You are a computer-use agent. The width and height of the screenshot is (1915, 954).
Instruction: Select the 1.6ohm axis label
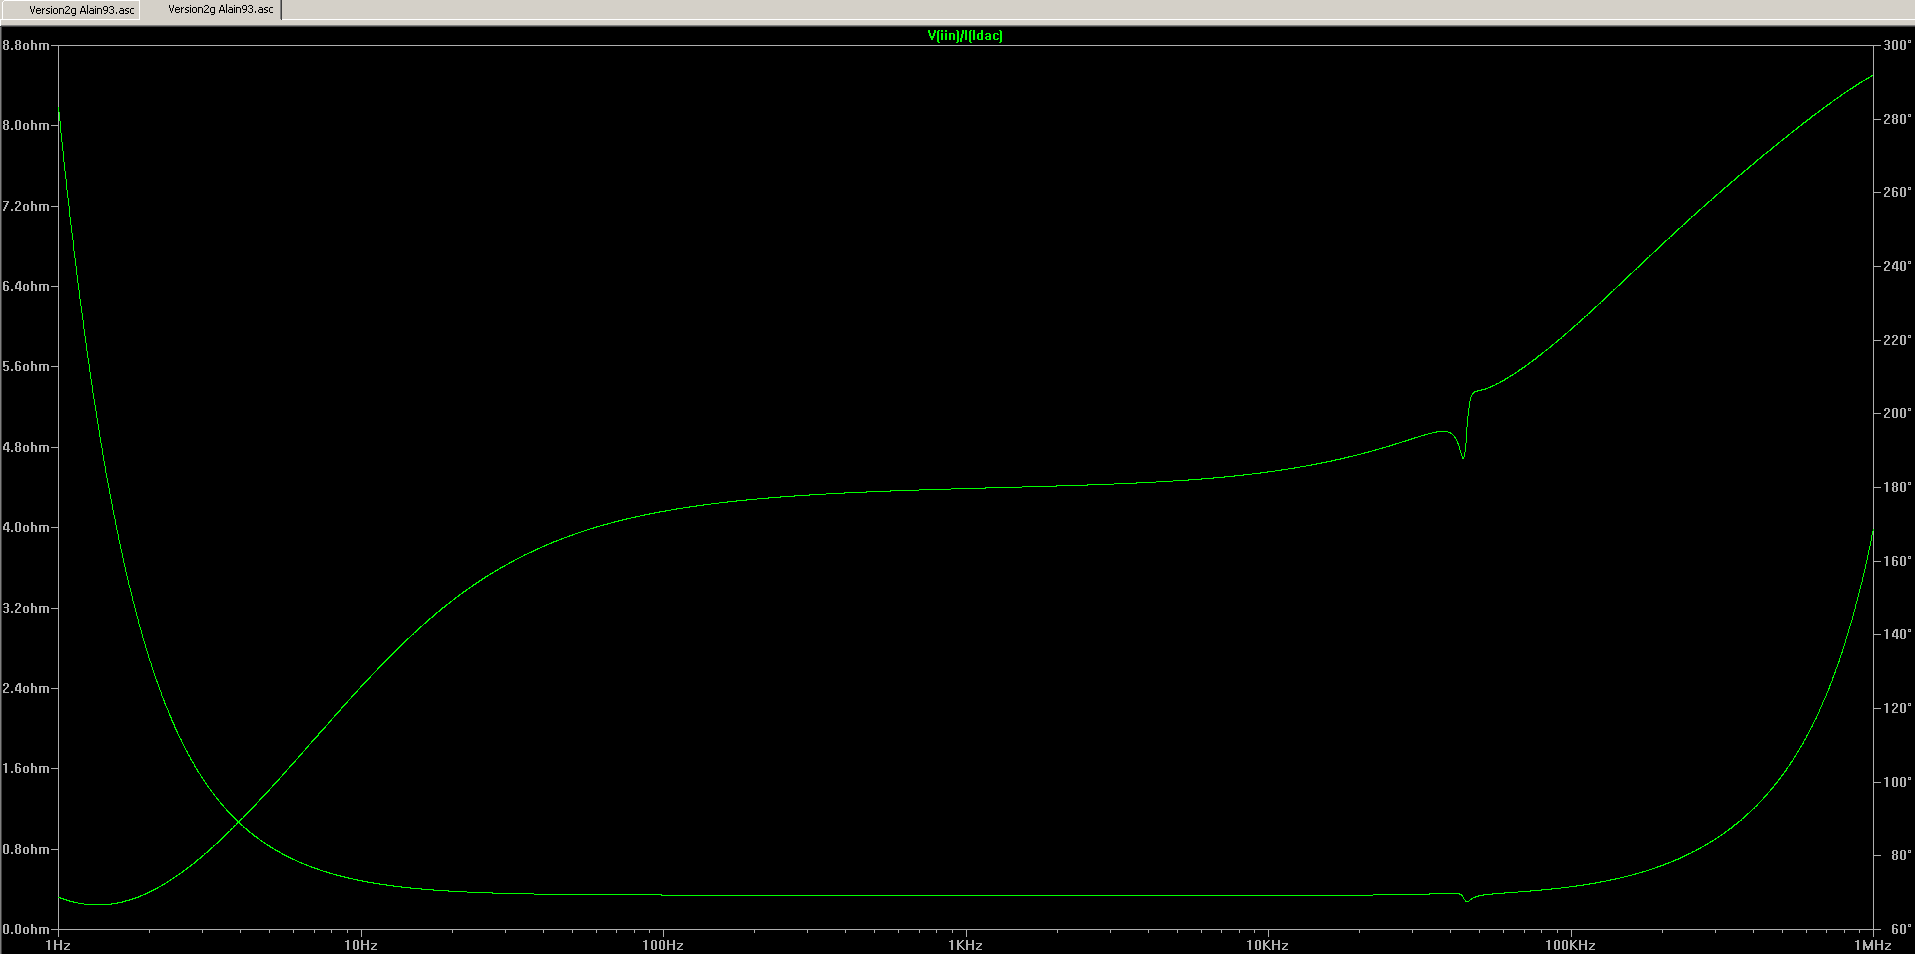[25, 769]
